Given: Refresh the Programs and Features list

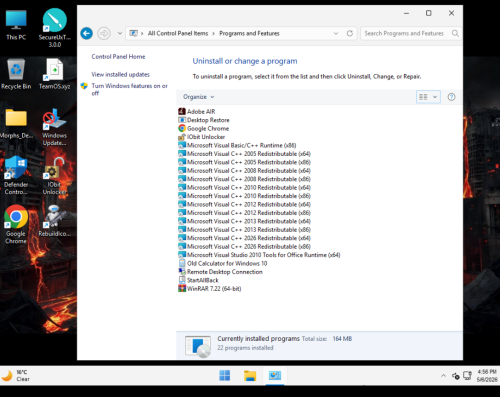Looking at the screenshot, I should [x=350, y=33].
